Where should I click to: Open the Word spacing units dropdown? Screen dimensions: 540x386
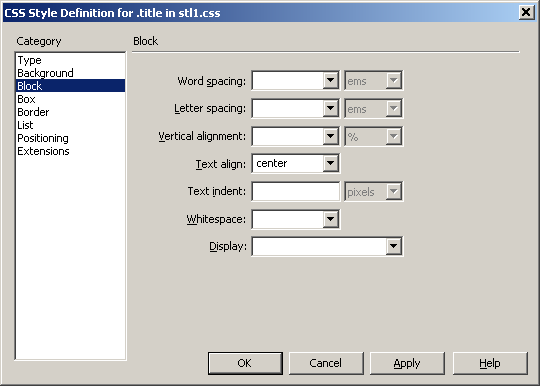[373, 81]
